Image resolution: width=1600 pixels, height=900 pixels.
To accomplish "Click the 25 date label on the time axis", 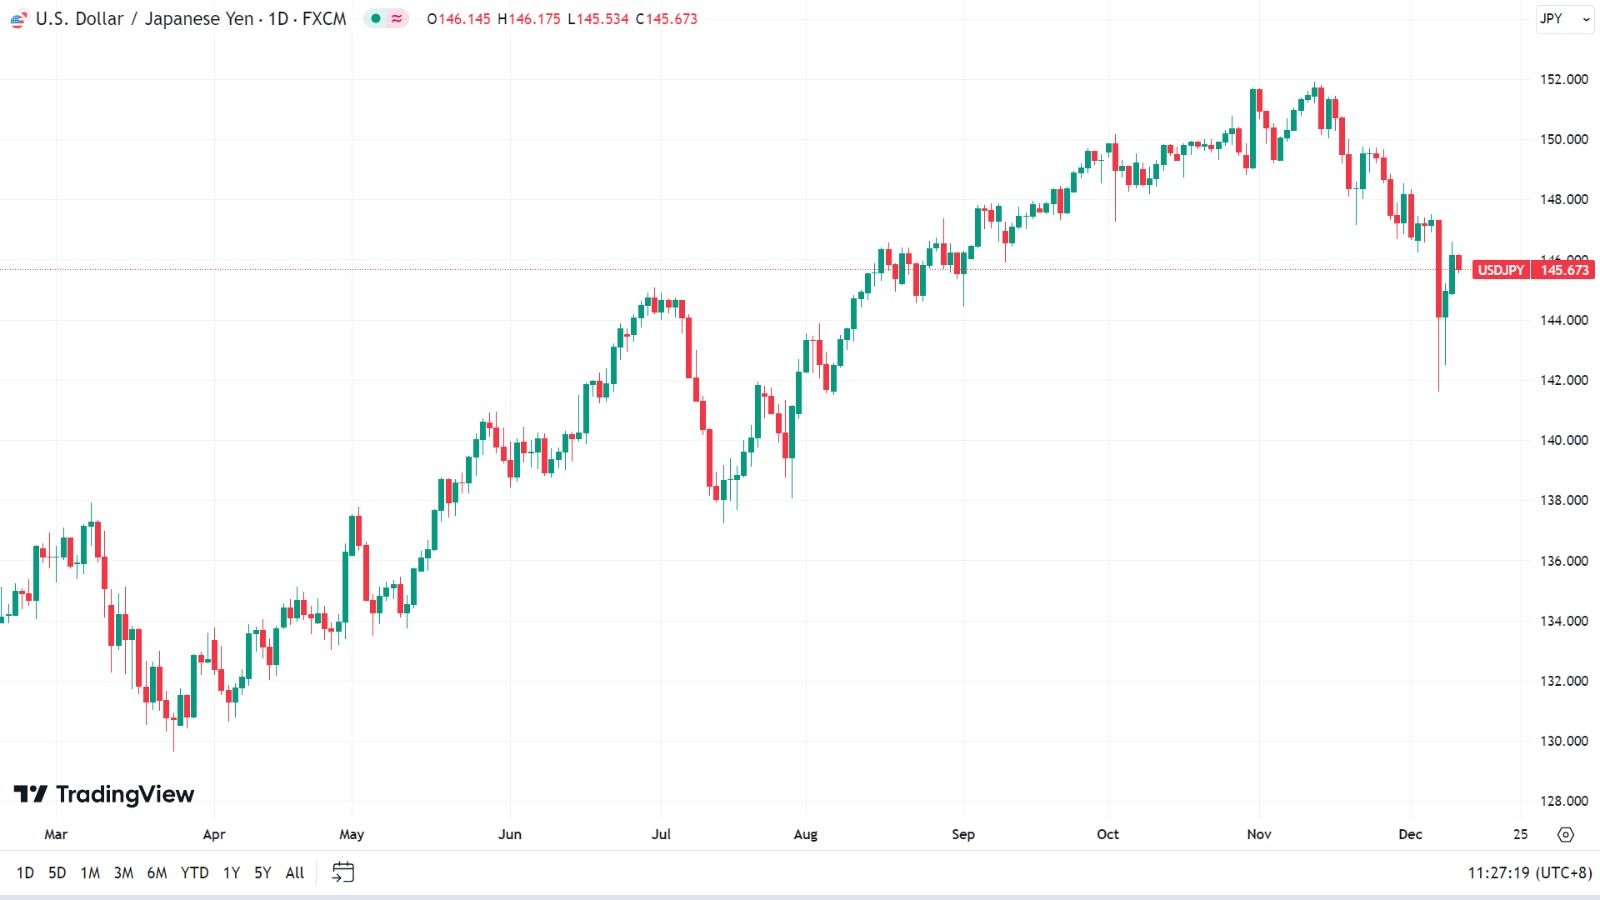I will (x=1521, y=834).
